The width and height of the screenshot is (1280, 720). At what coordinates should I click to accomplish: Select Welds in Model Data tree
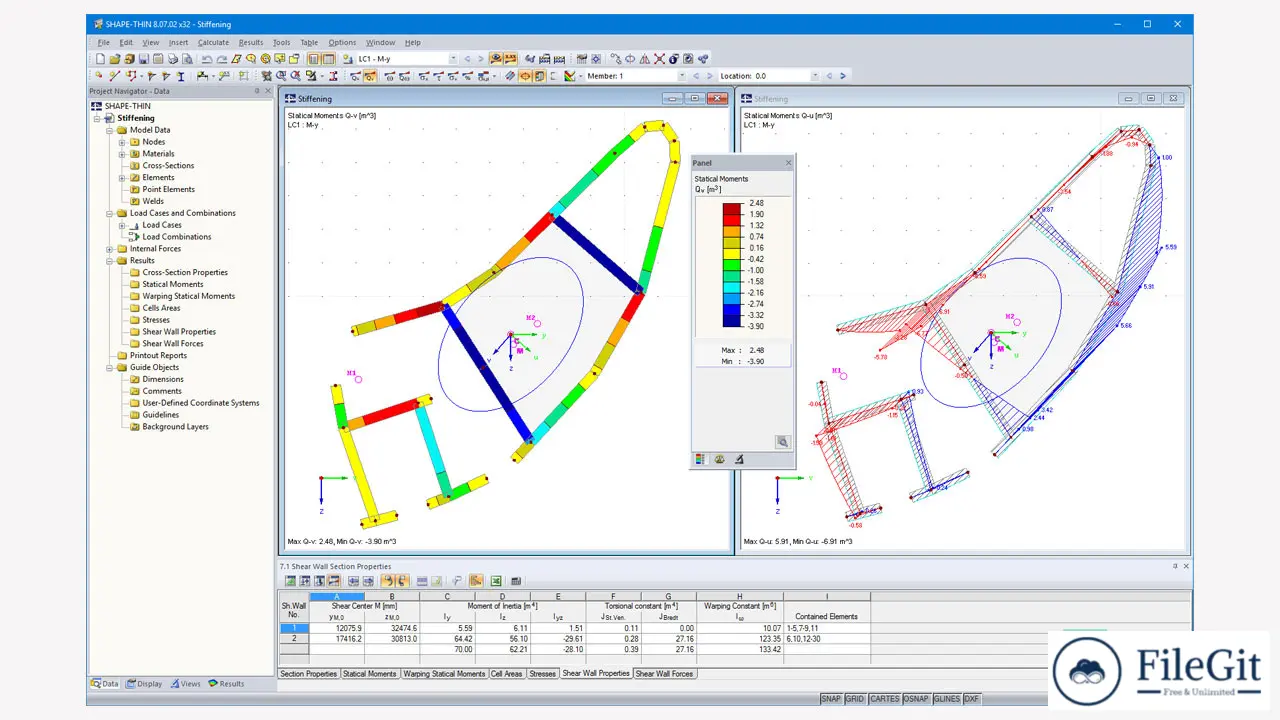153,201
